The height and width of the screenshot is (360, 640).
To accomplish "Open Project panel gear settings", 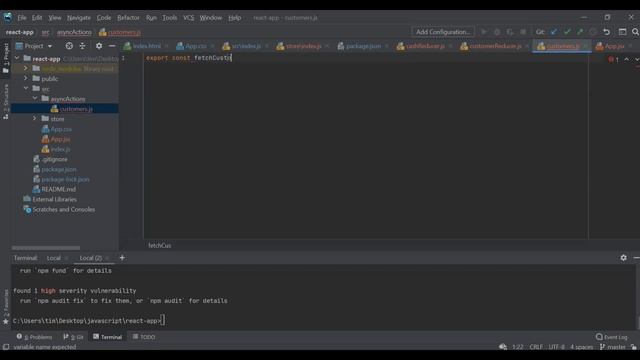I will pyautogui.click(x=99, y=46).
